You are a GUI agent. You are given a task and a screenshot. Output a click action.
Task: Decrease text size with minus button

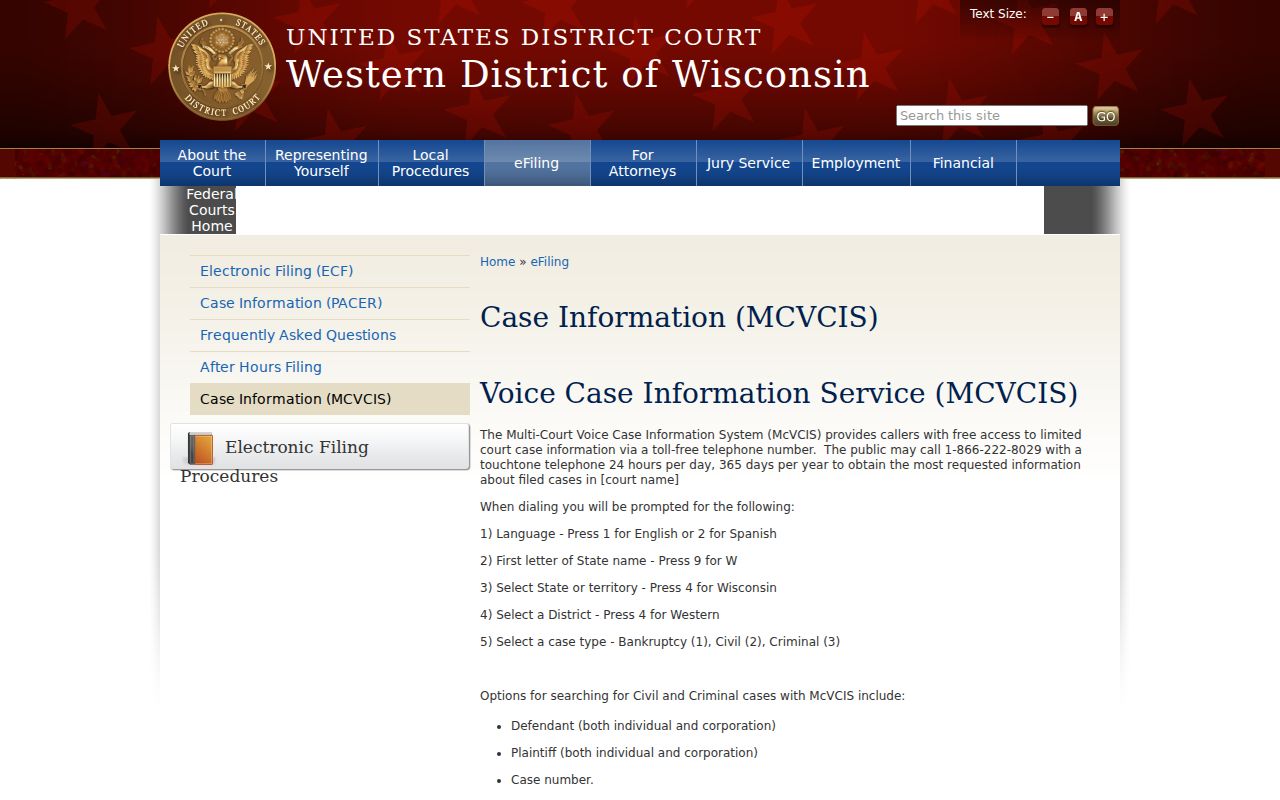tap(1050, 16)
